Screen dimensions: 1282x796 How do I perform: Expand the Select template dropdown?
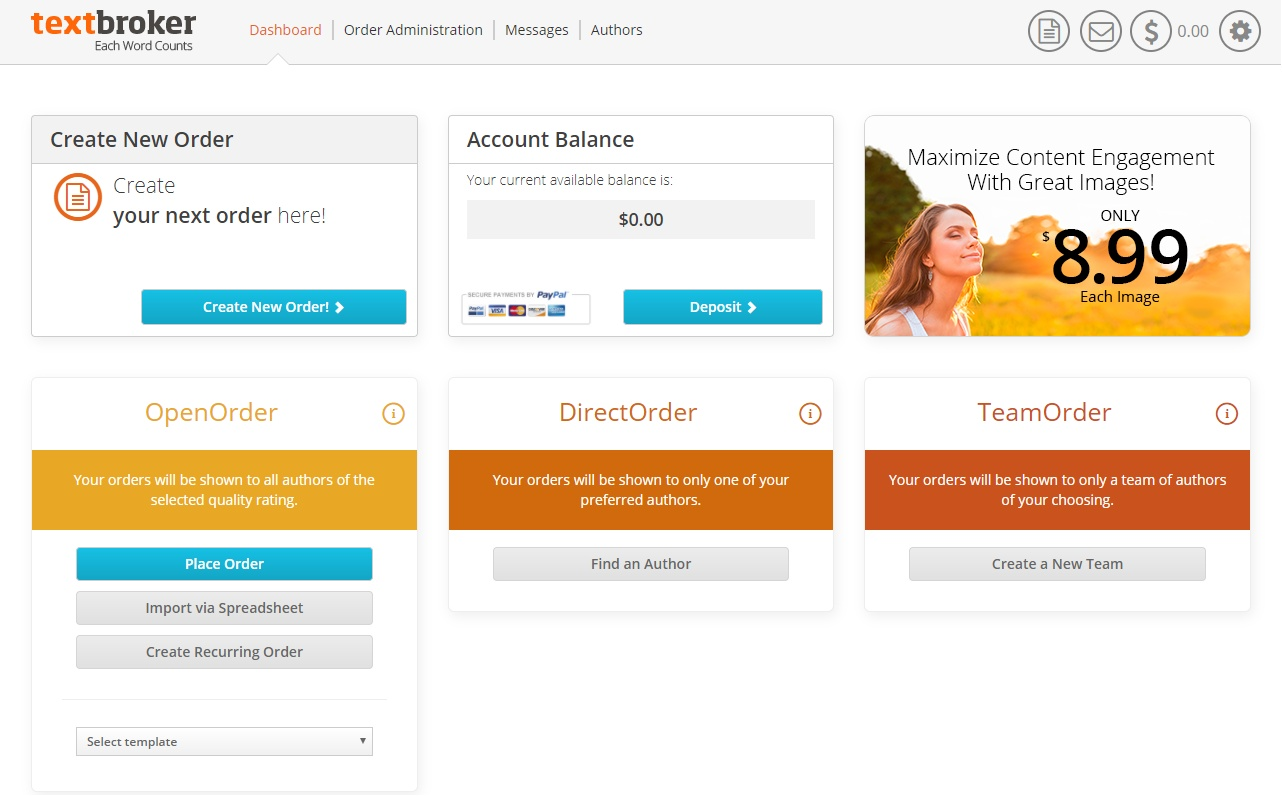224,741
